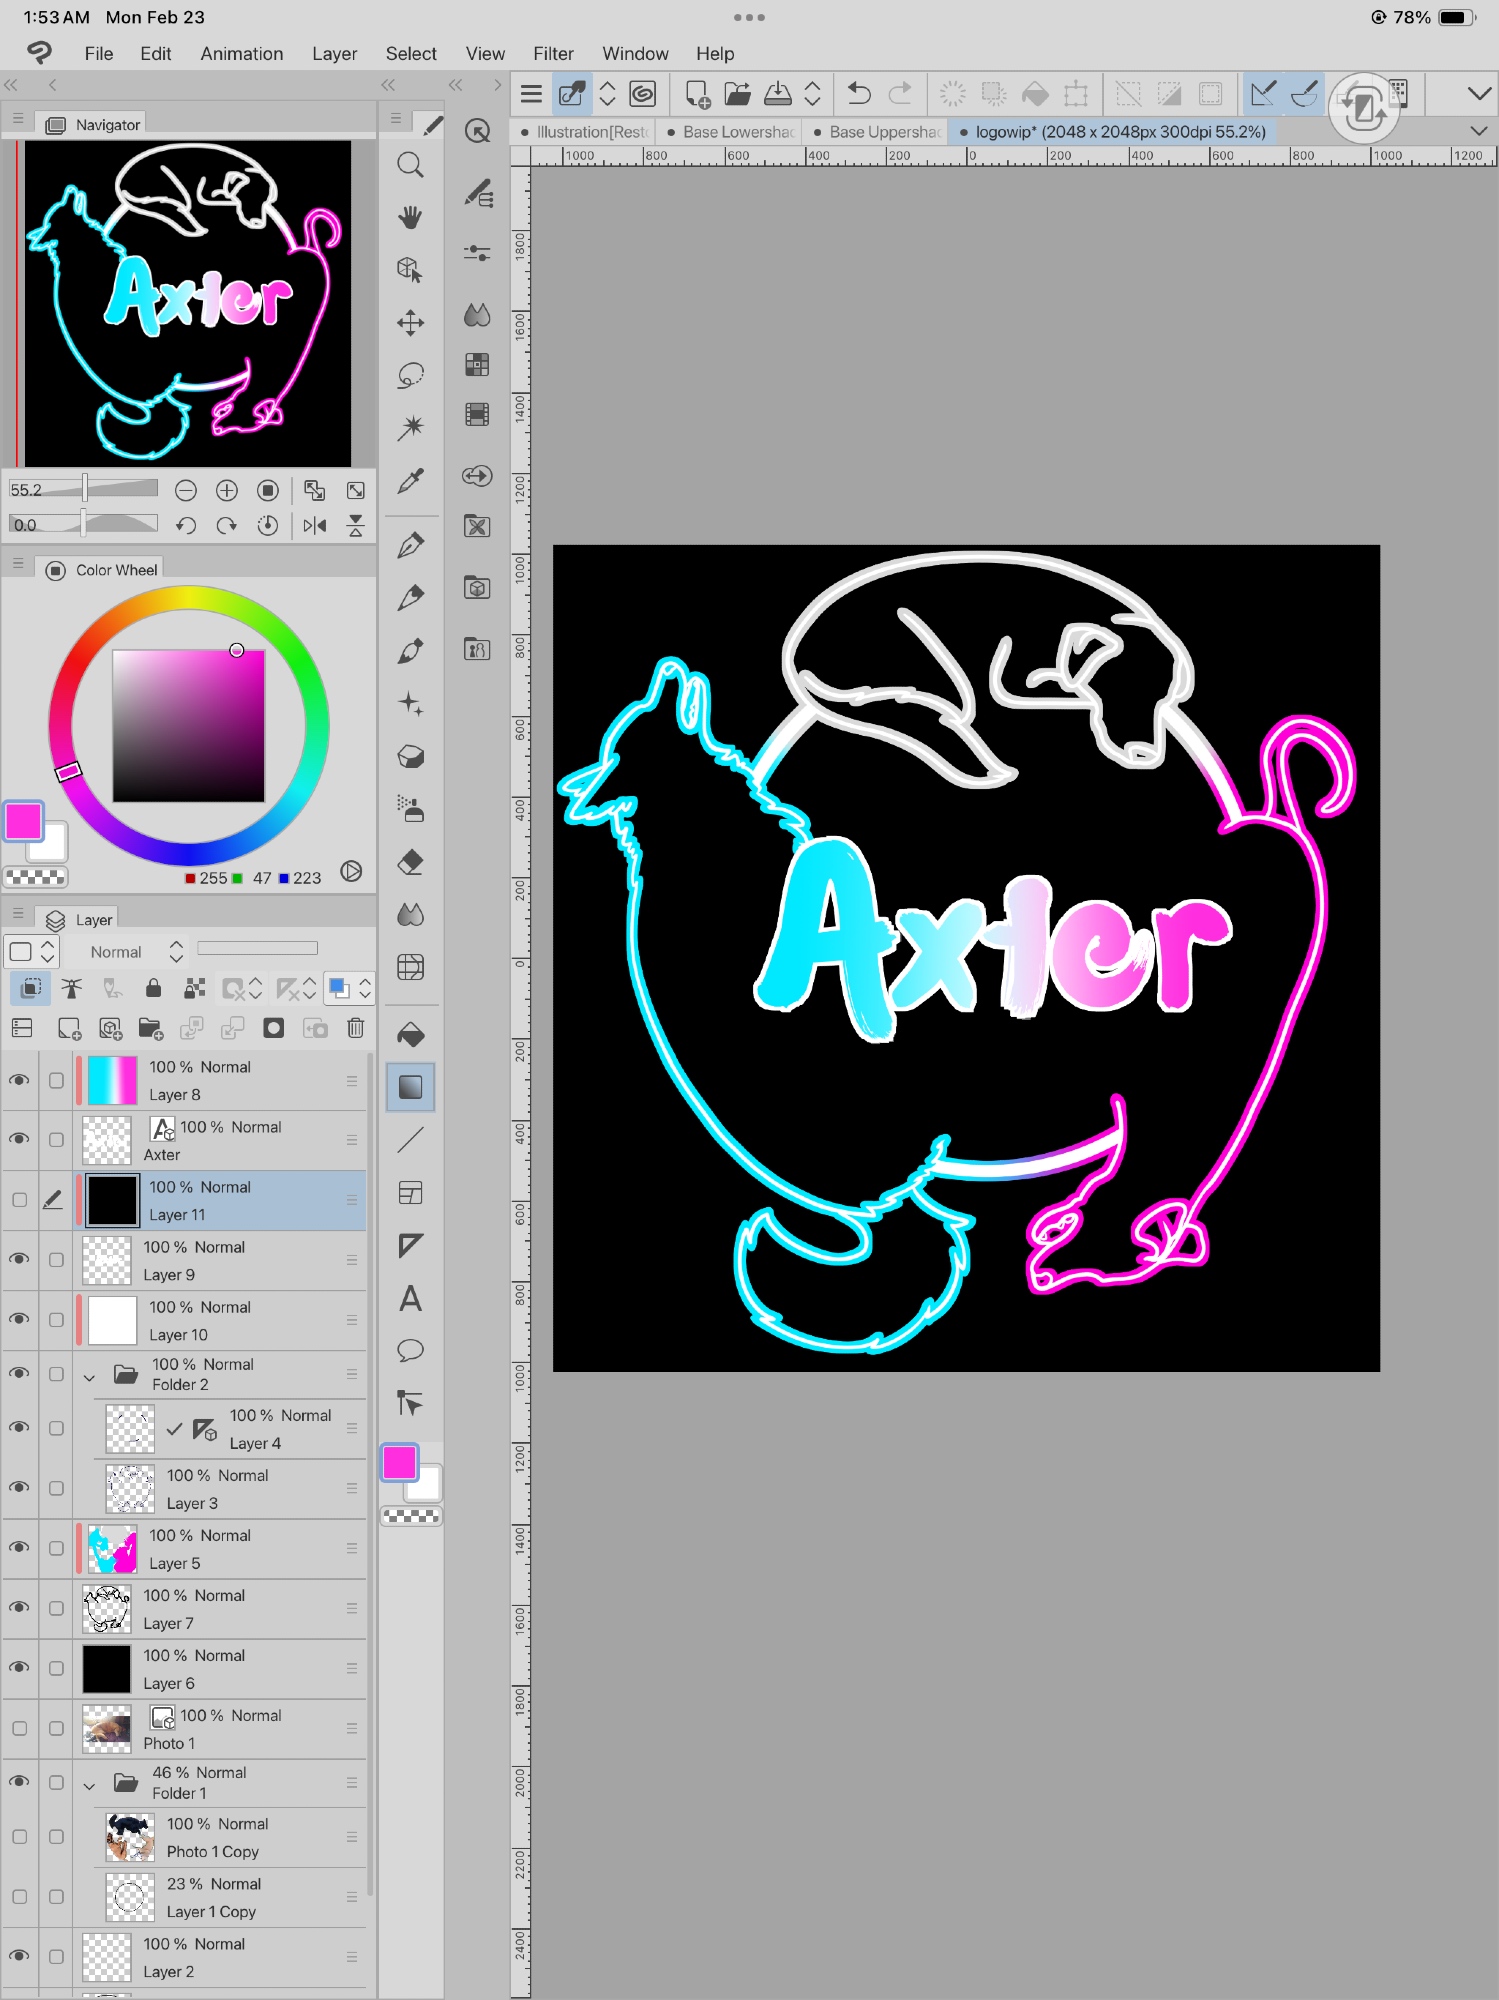Collapse Folder 2 in layer list
Image resolution: width=1499 pixels, height=2000 pixels.
click(89, 1377)
